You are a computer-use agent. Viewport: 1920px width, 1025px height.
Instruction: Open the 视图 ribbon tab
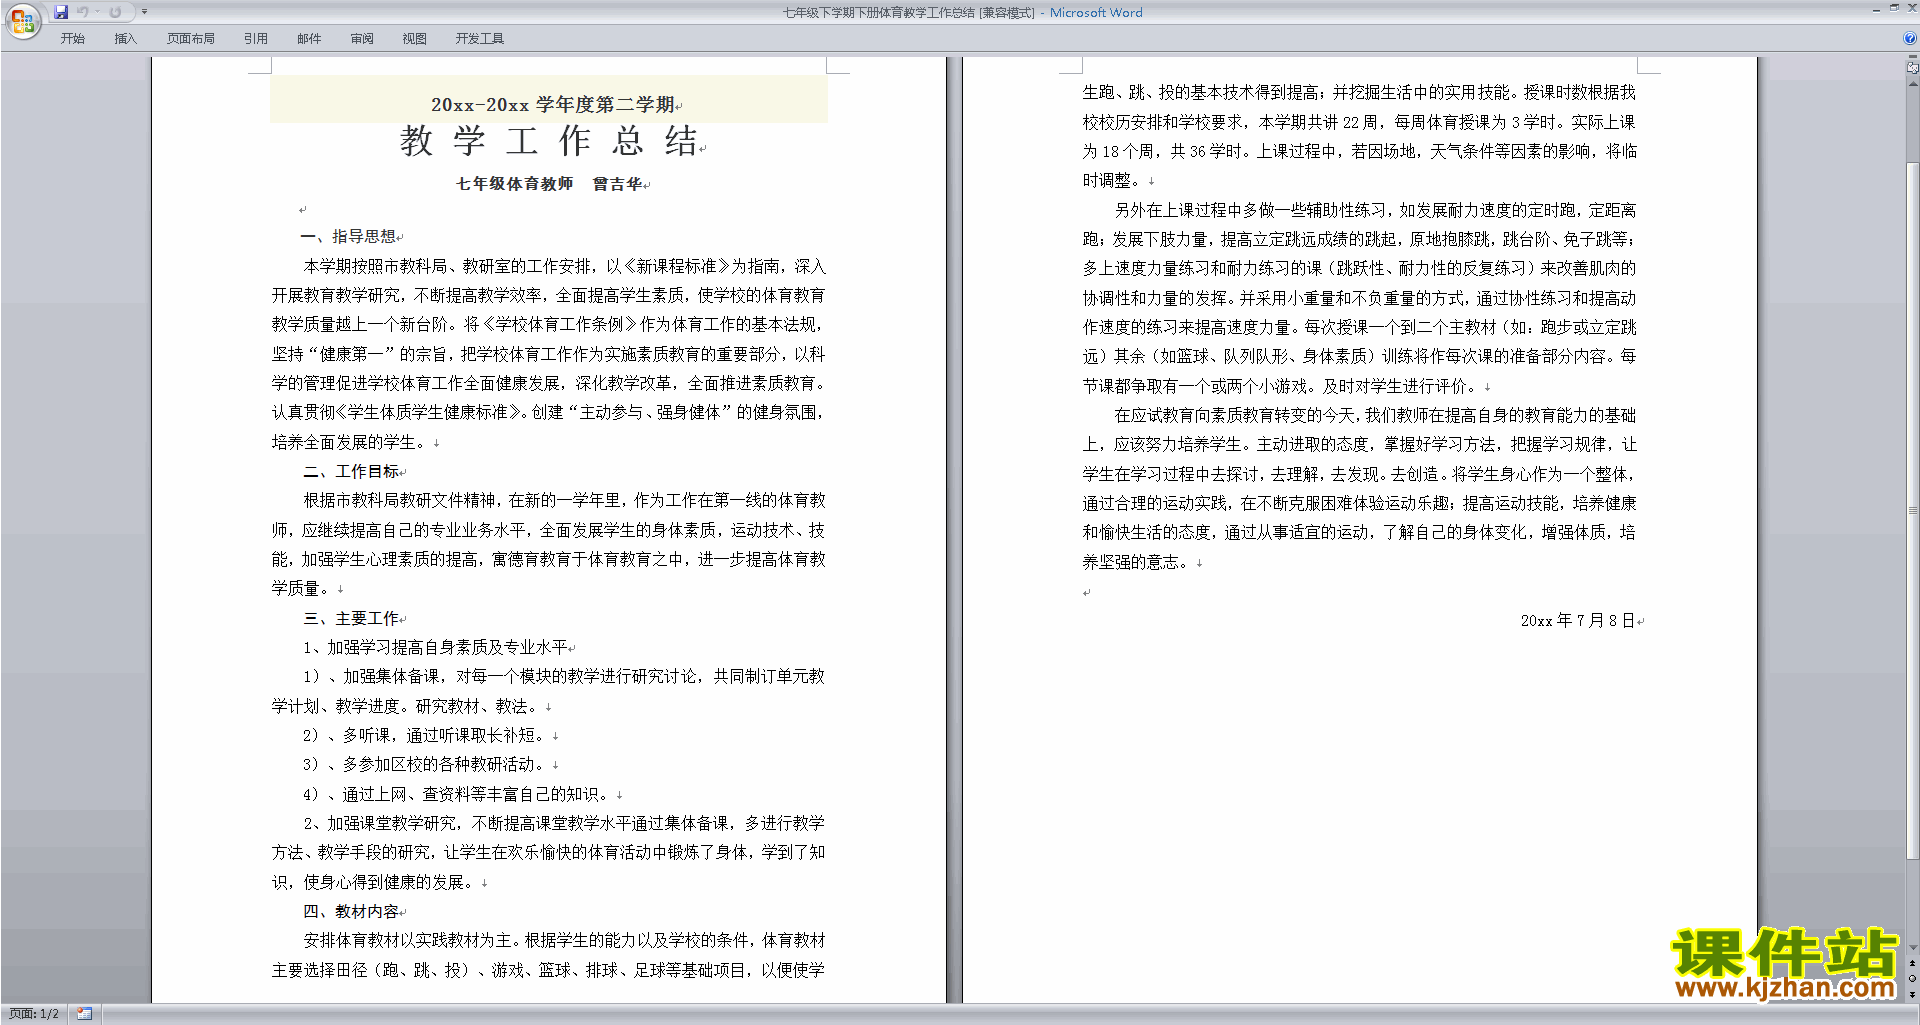click(415, 39)
